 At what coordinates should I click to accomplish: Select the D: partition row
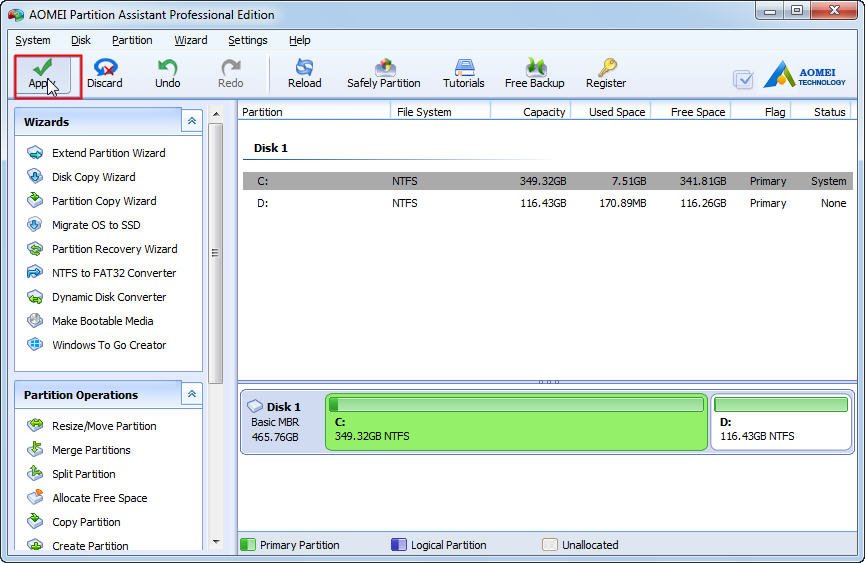pyautogui.click(x=548, y=203)
